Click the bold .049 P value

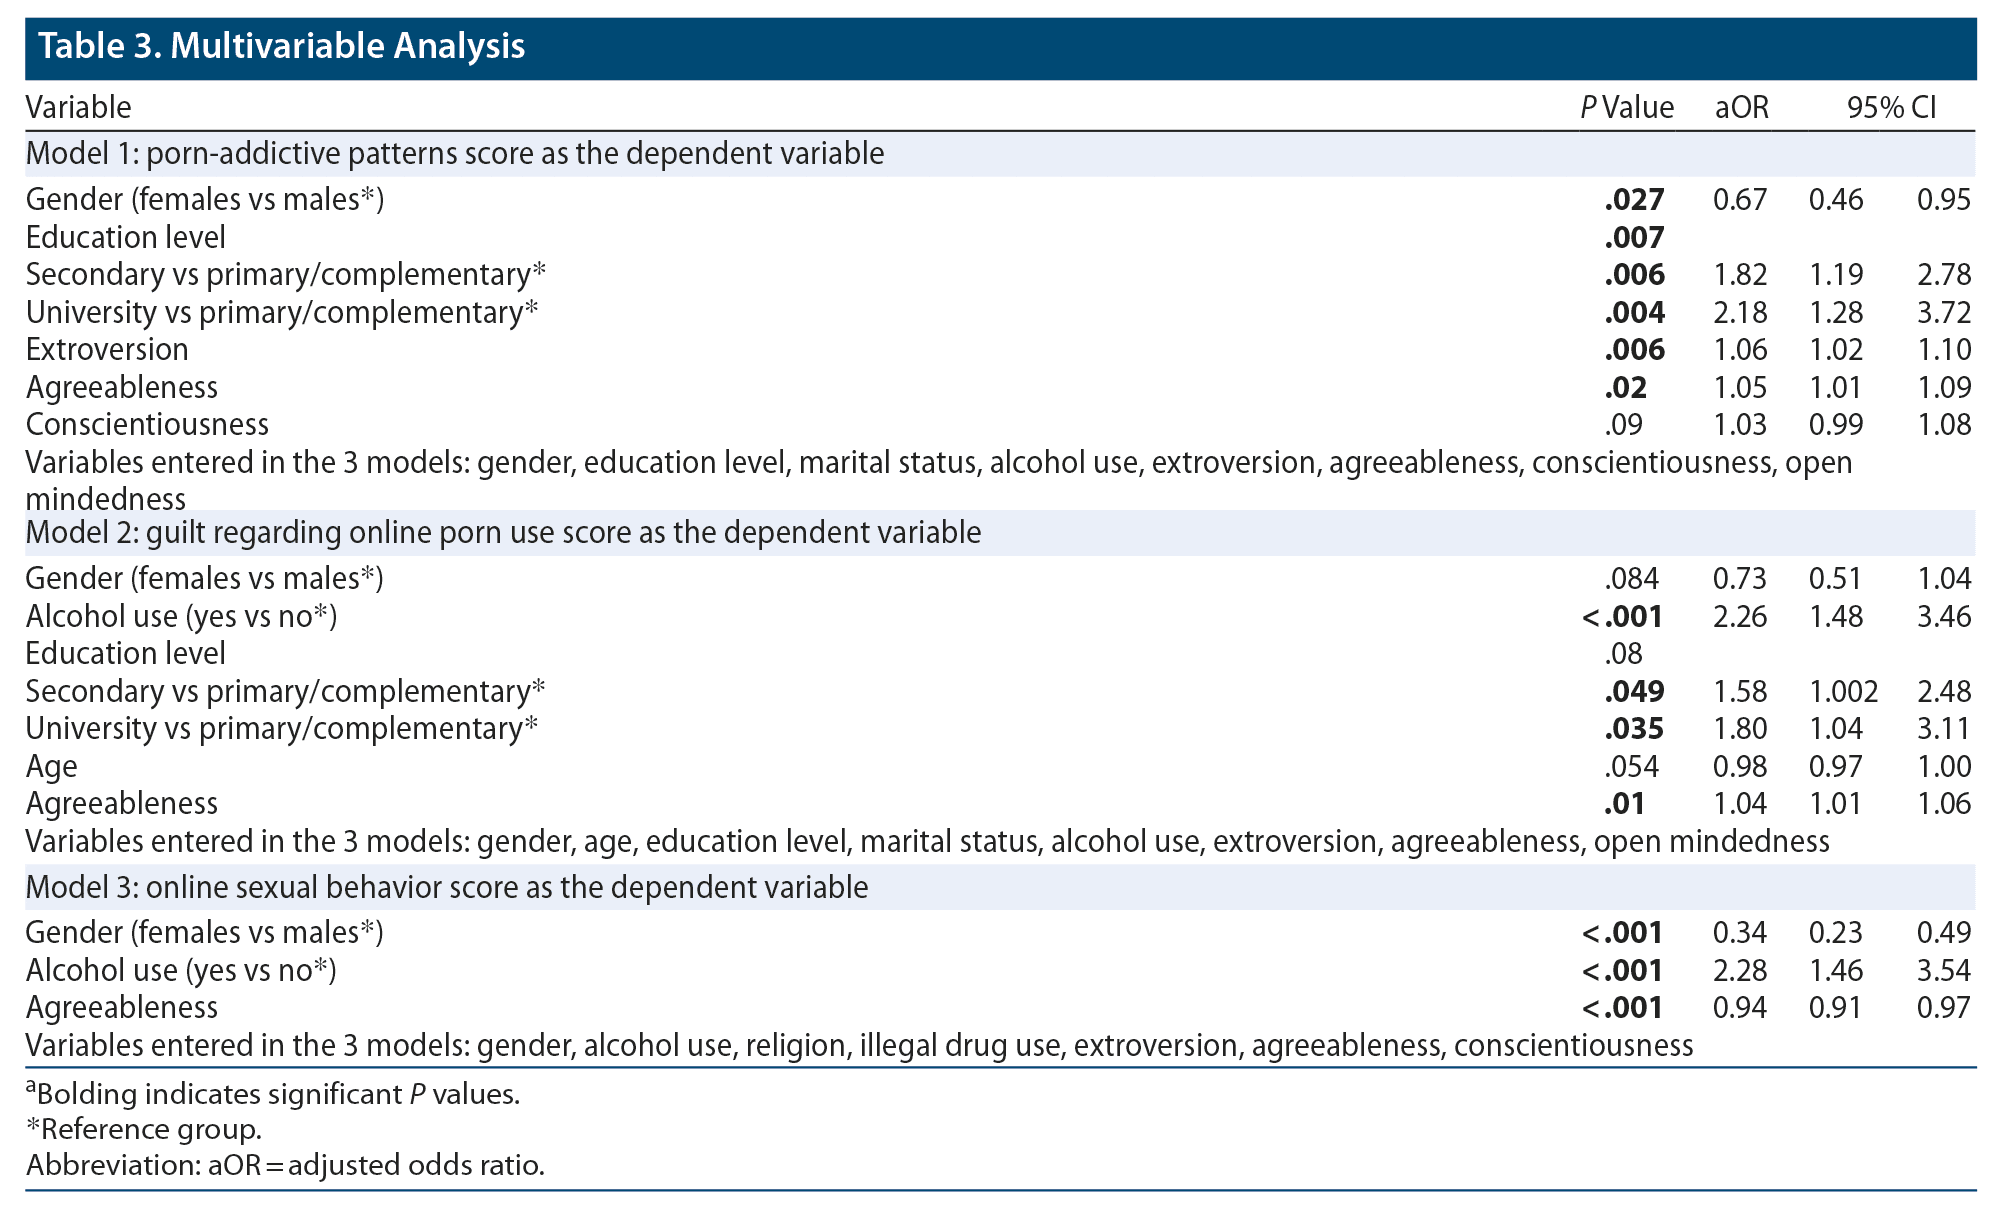(x=1634, y=692)
